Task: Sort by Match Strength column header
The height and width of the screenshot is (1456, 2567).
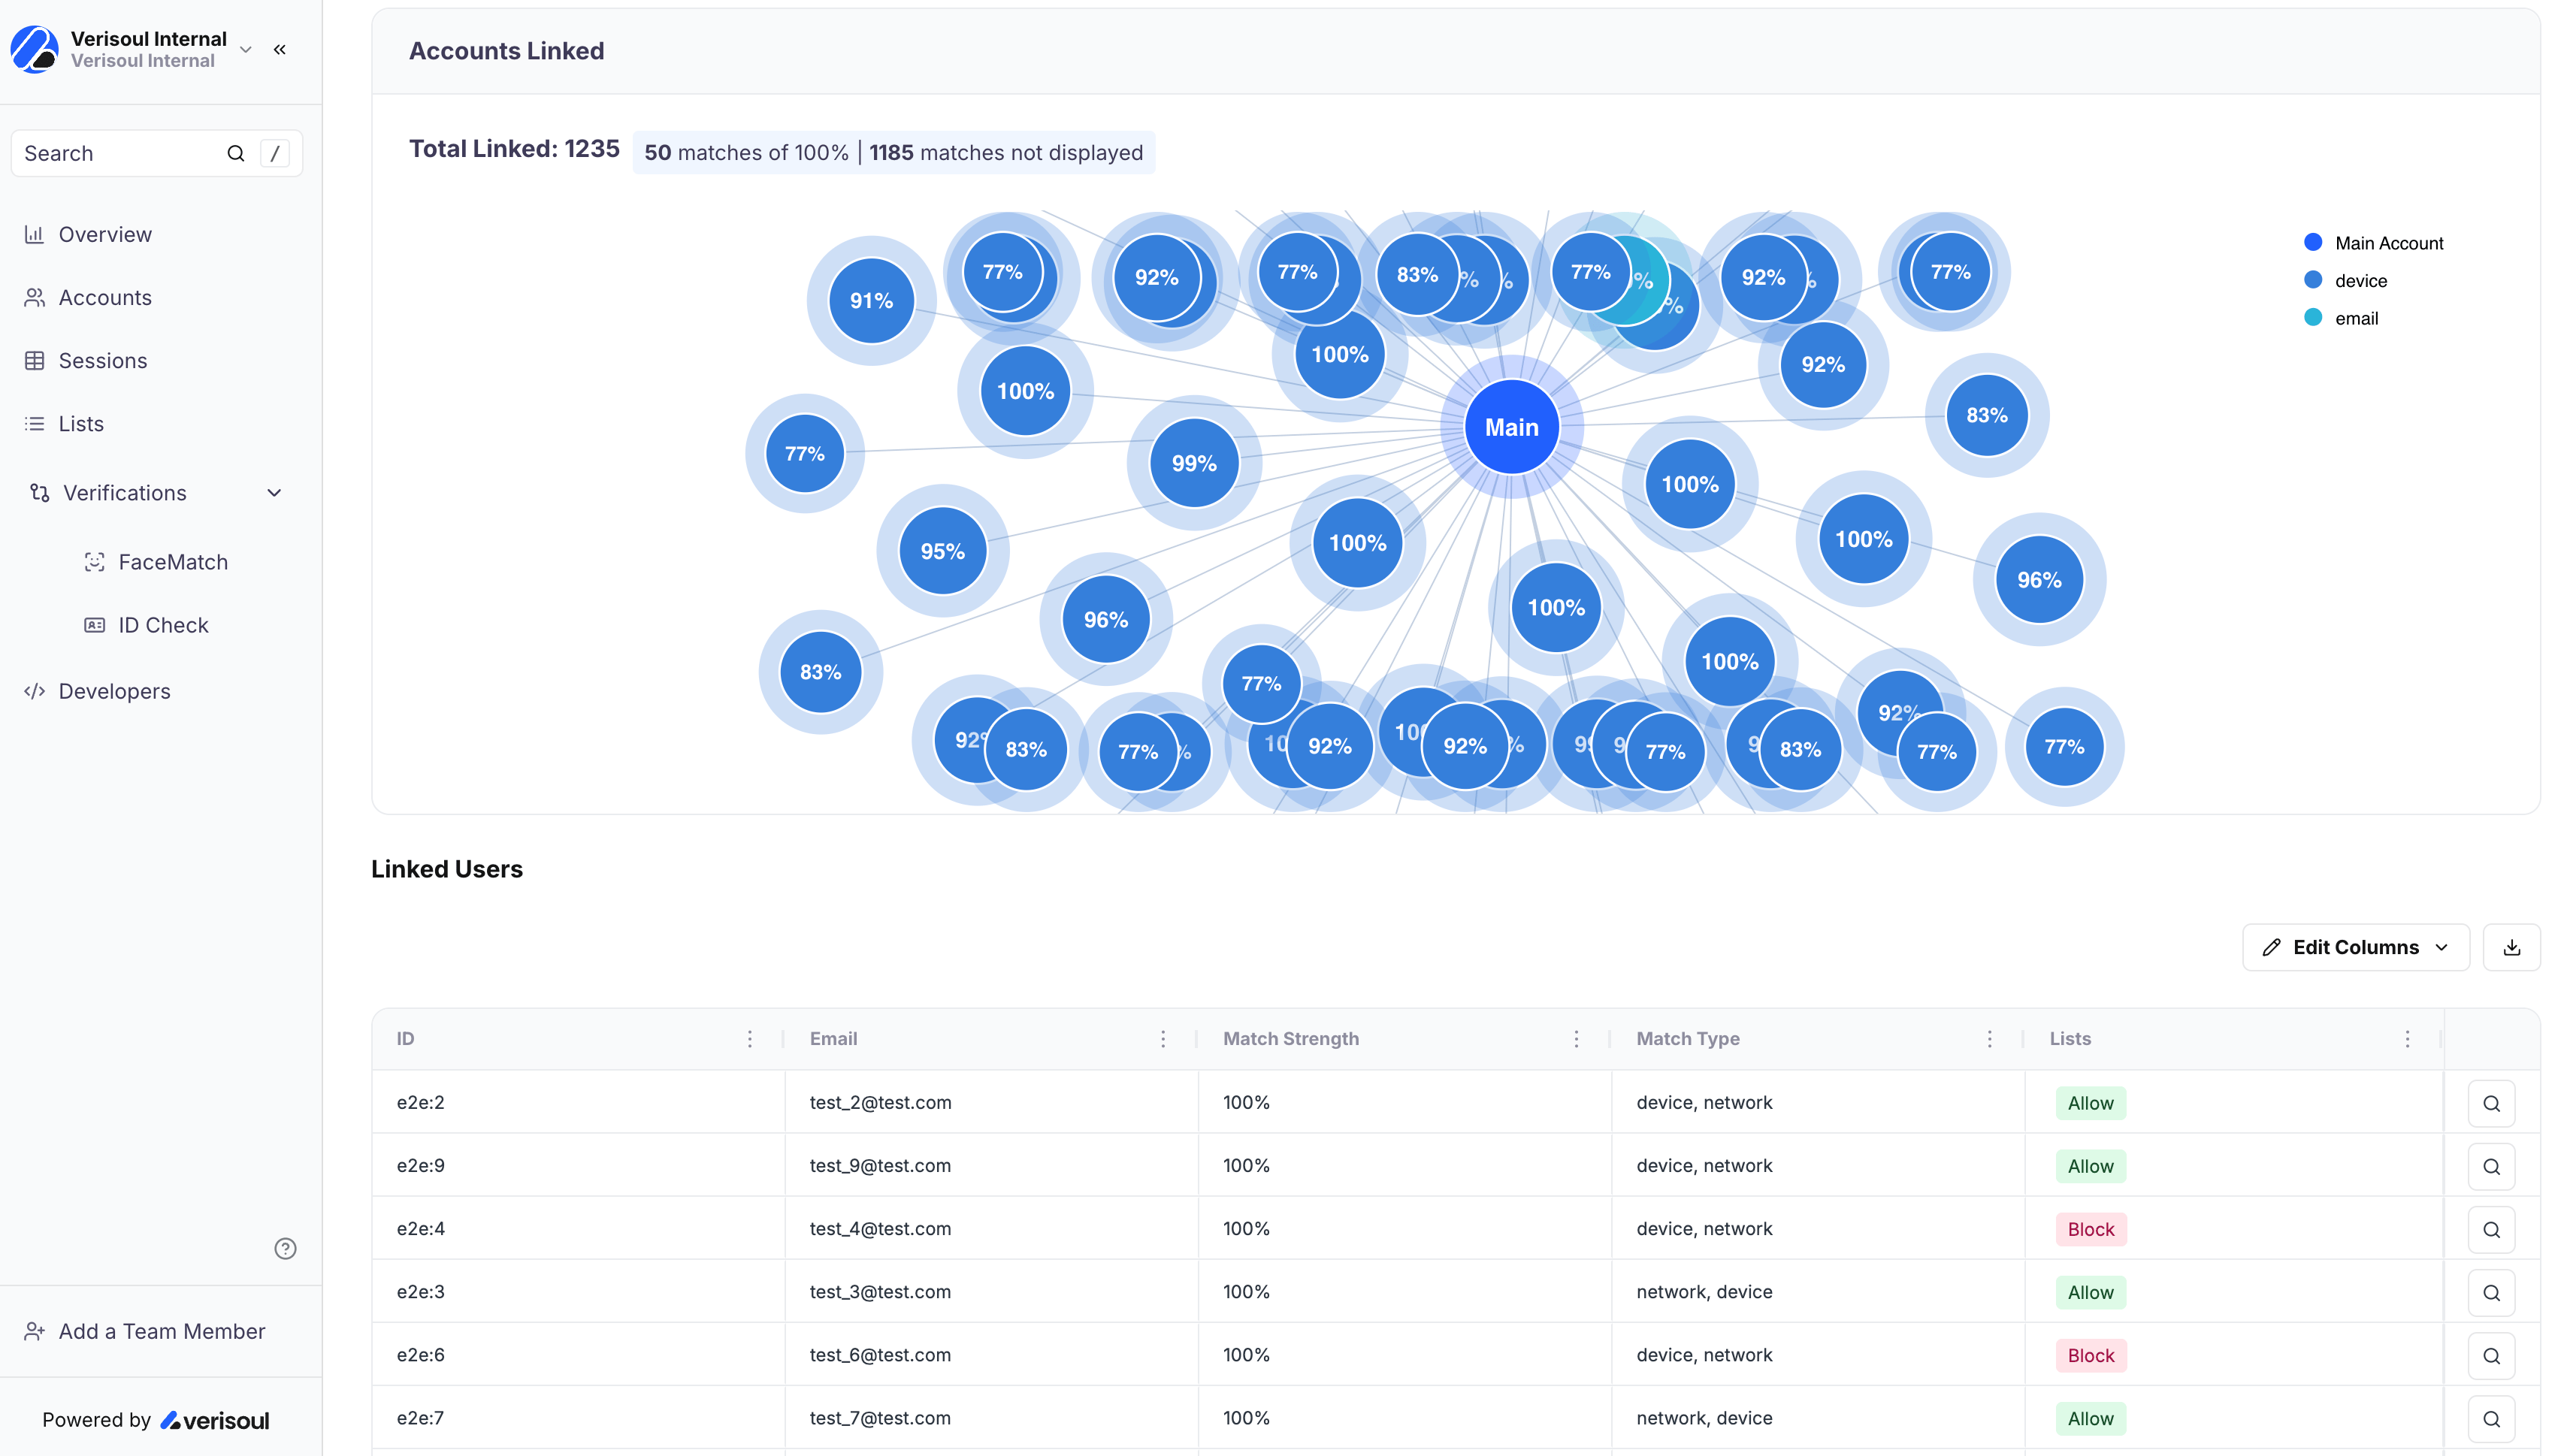Action: [x=1290, y=1039]
